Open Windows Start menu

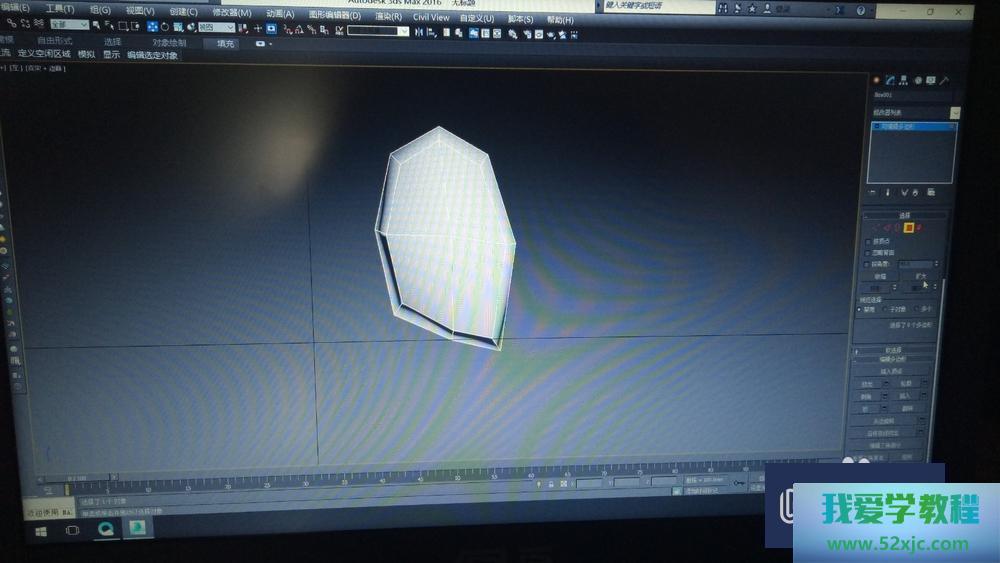pyautogui.click(x=41, y=531)
